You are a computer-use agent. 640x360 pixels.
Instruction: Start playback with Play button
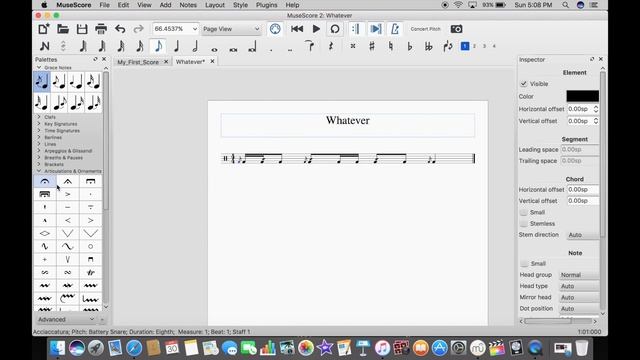316,29
